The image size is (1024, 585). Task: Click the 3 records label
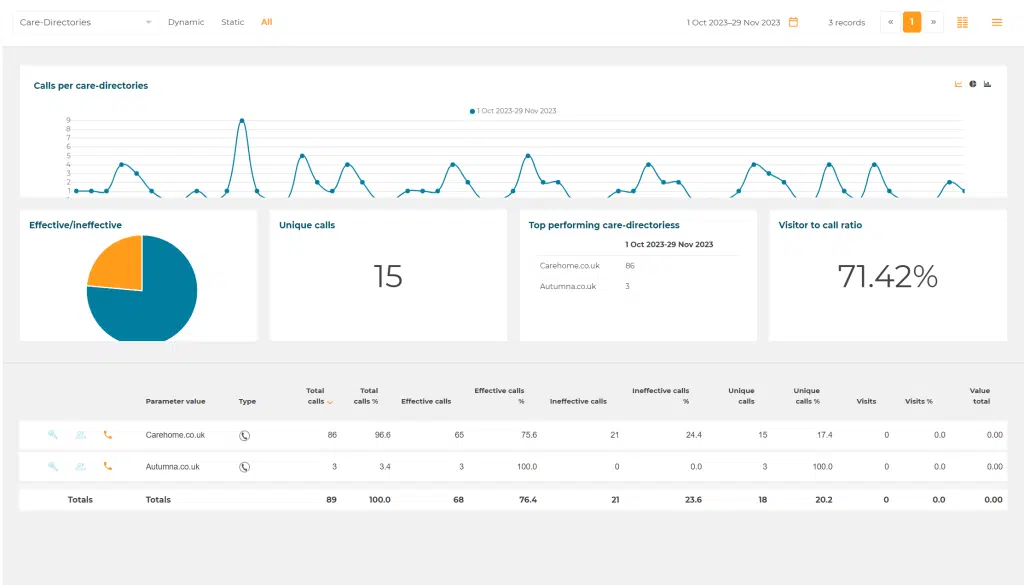pos(846,23)
